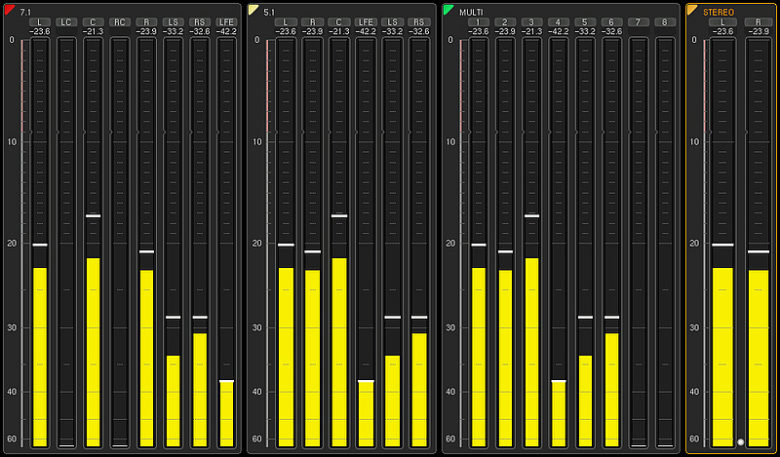Select the MULTI meter panel title

tap(471, 11)
